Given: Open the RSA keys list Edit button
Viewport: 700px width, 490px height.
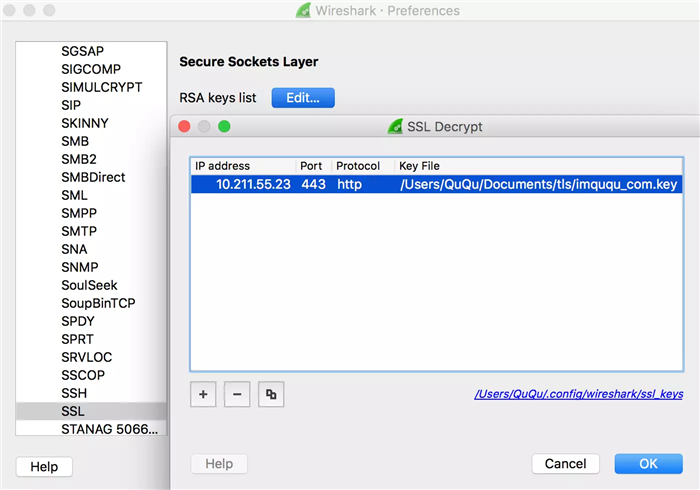Looking at the screenshot, I should pos(303,98).
